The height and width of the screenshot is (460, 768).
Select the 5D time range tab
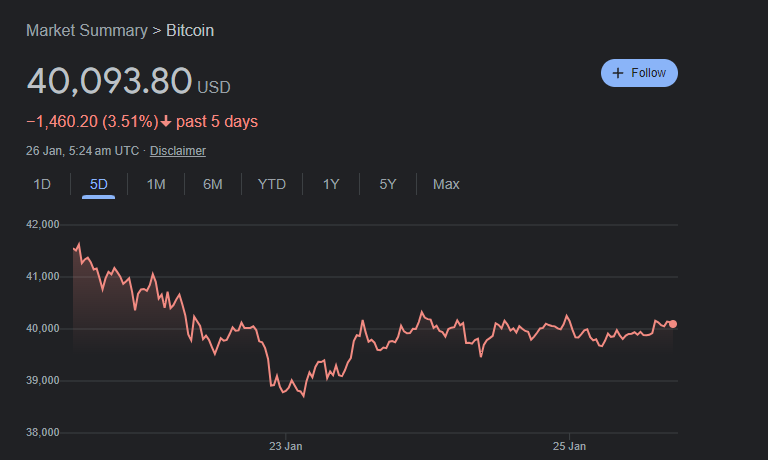pyautogui.click(x=98, y=184)
